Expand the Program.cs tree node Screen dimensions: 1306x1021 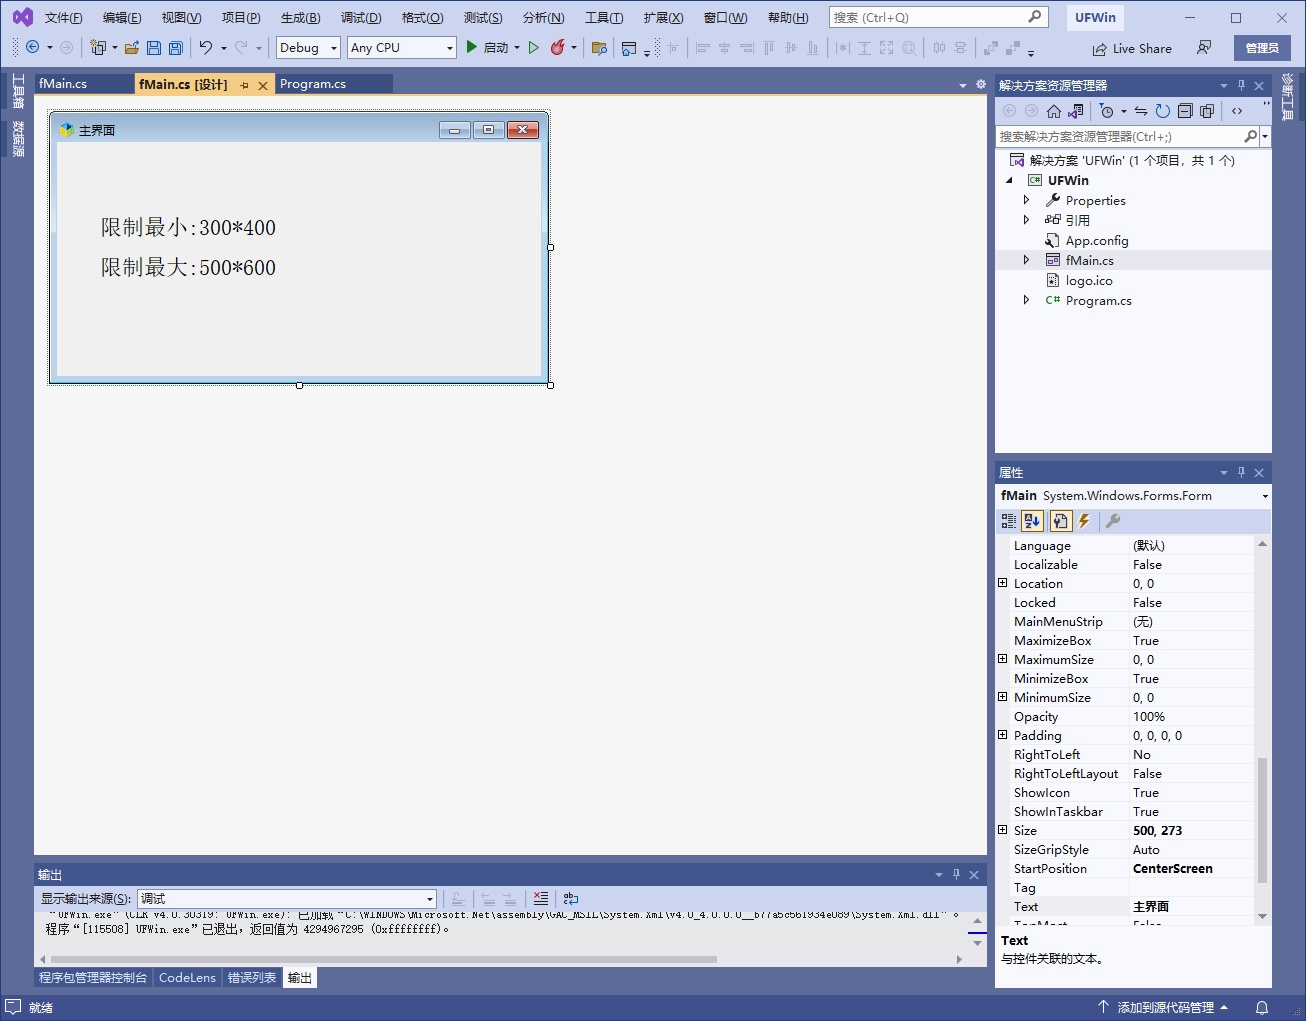[1027, 300]
